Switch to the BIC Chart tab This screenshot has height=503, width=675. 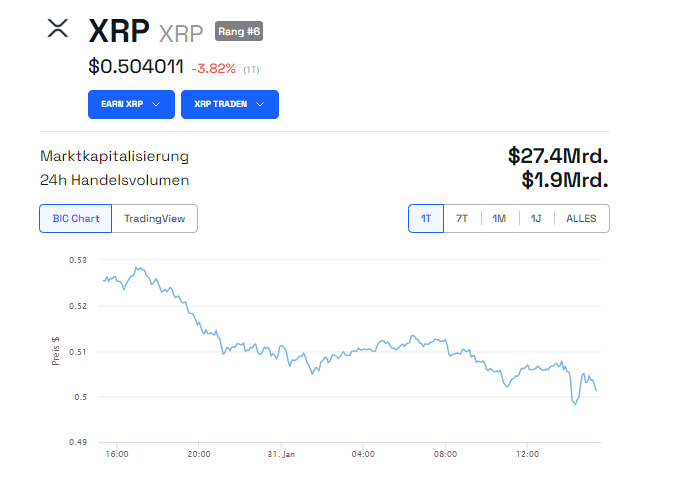tap(76, 218)
